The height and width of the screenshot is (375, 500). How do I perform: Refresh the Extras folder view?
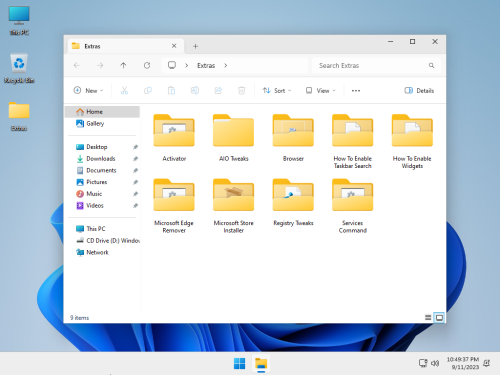pyautogui.click(x=147, y=65)
